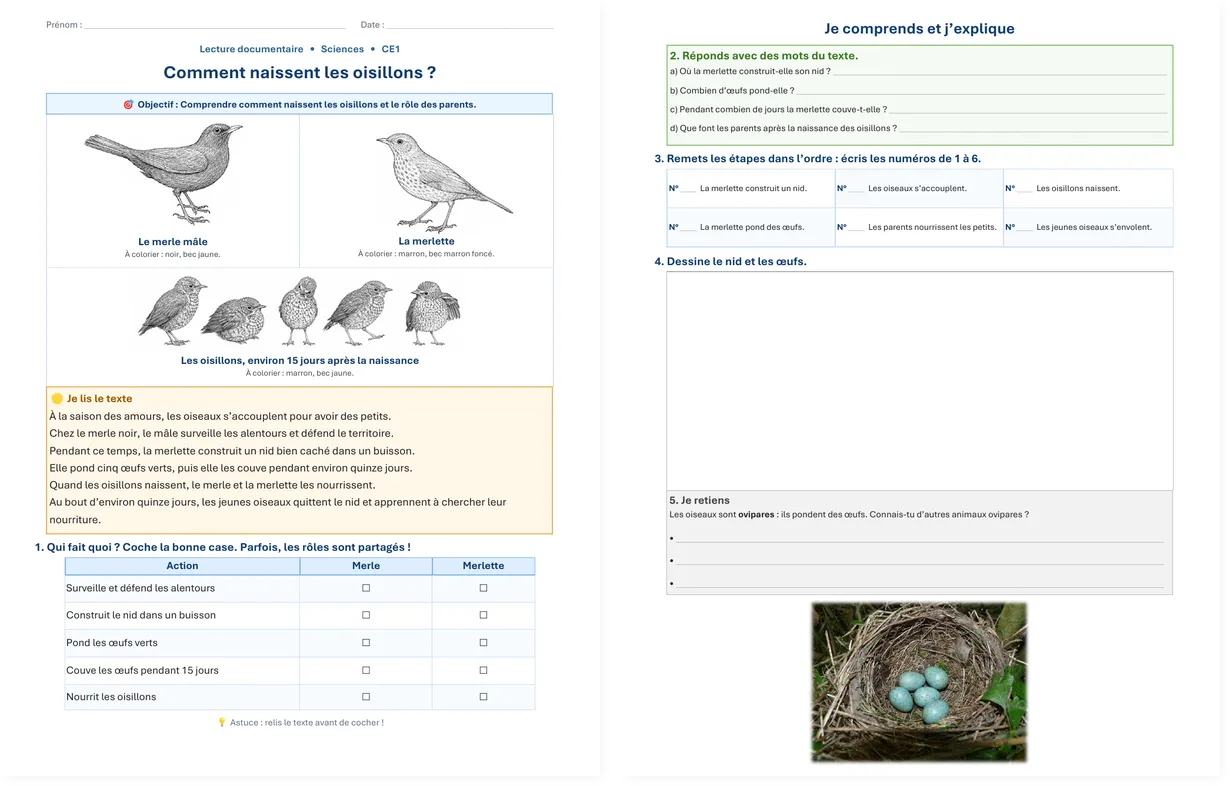Click the N° blank for 'La merlette construit un nid.'
The width and height of the screenshot is (1230, 786).
pyautogui.click(x=688, y=189)
